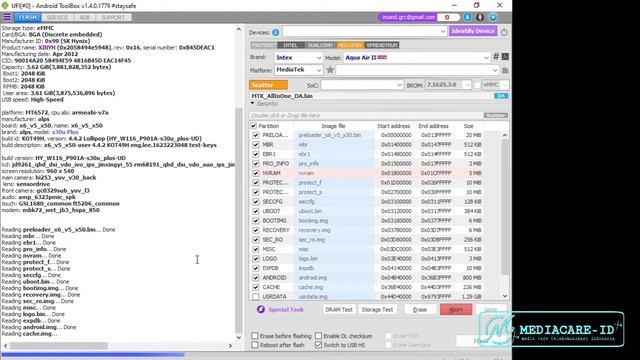This screenshot has width=640, height=360.
Task: Click the star favorite icon beside Platform
Action: click(x=330, y=70)
